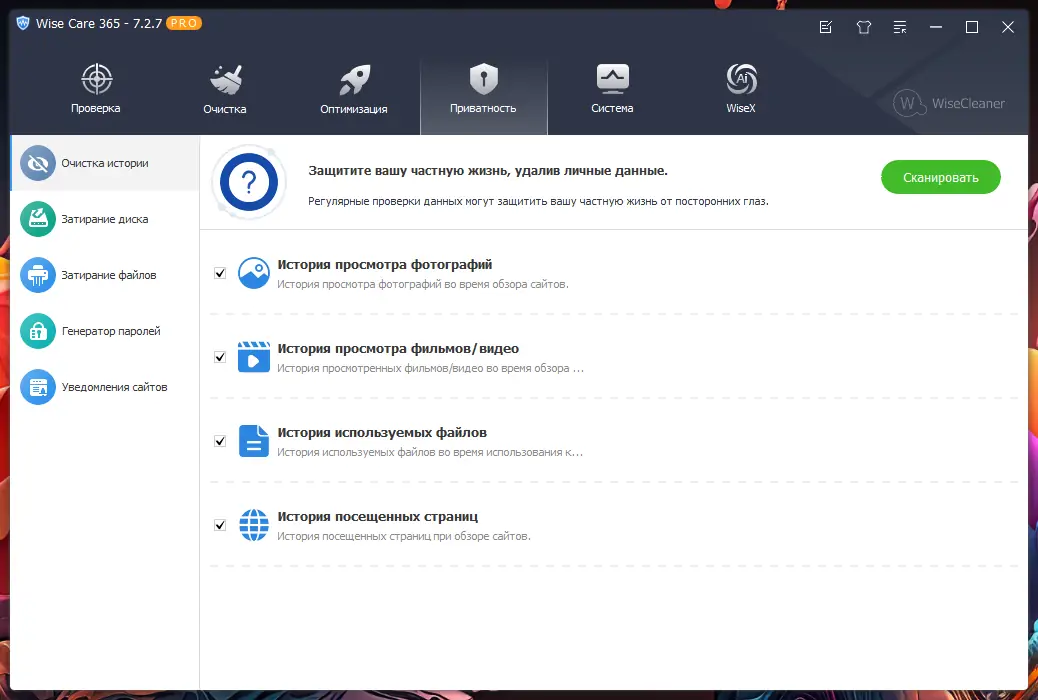Click the globe icon for visited pages history
This screenshot has width=1038, height=700.
253,524
